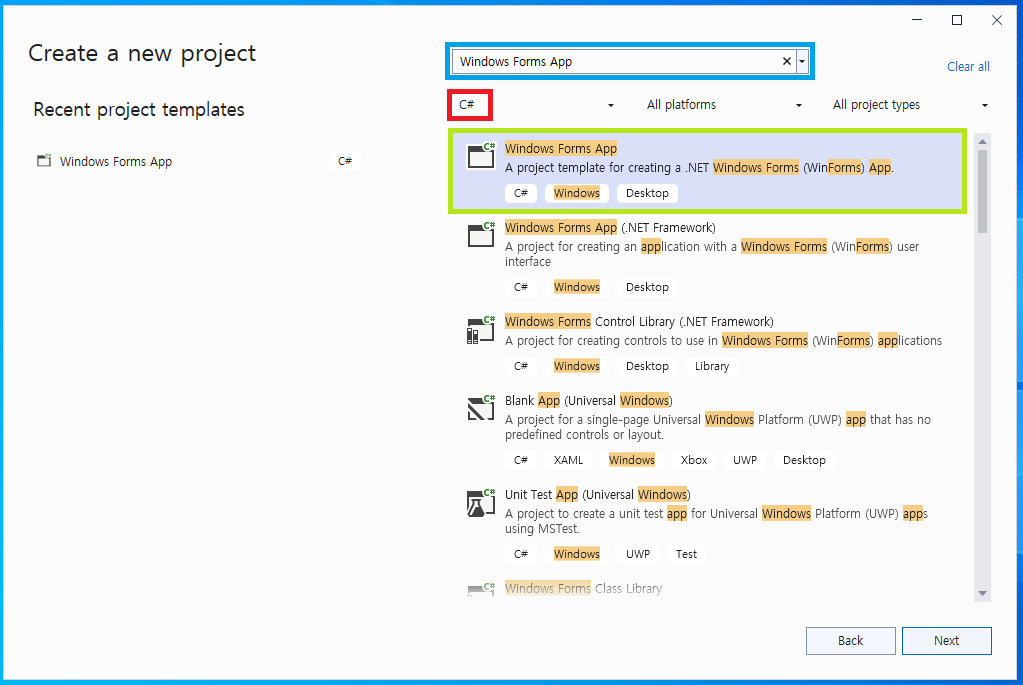Click the recent Windows Forms App template icon

(44, 160)
